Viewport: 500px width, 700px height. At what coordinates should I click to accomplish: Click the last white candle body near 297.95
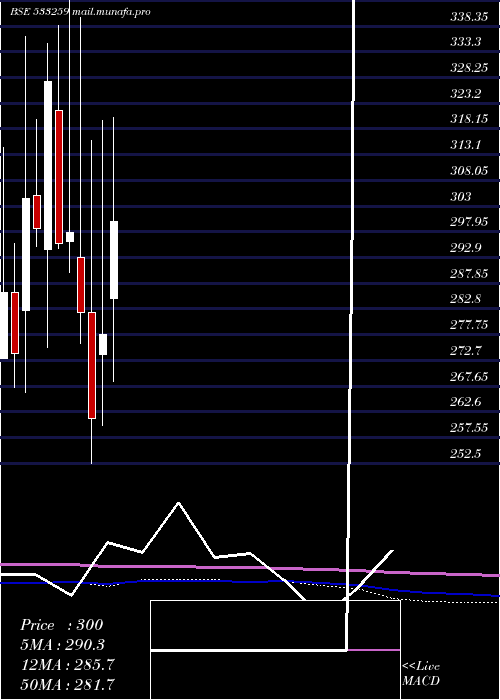coord(114,260)
